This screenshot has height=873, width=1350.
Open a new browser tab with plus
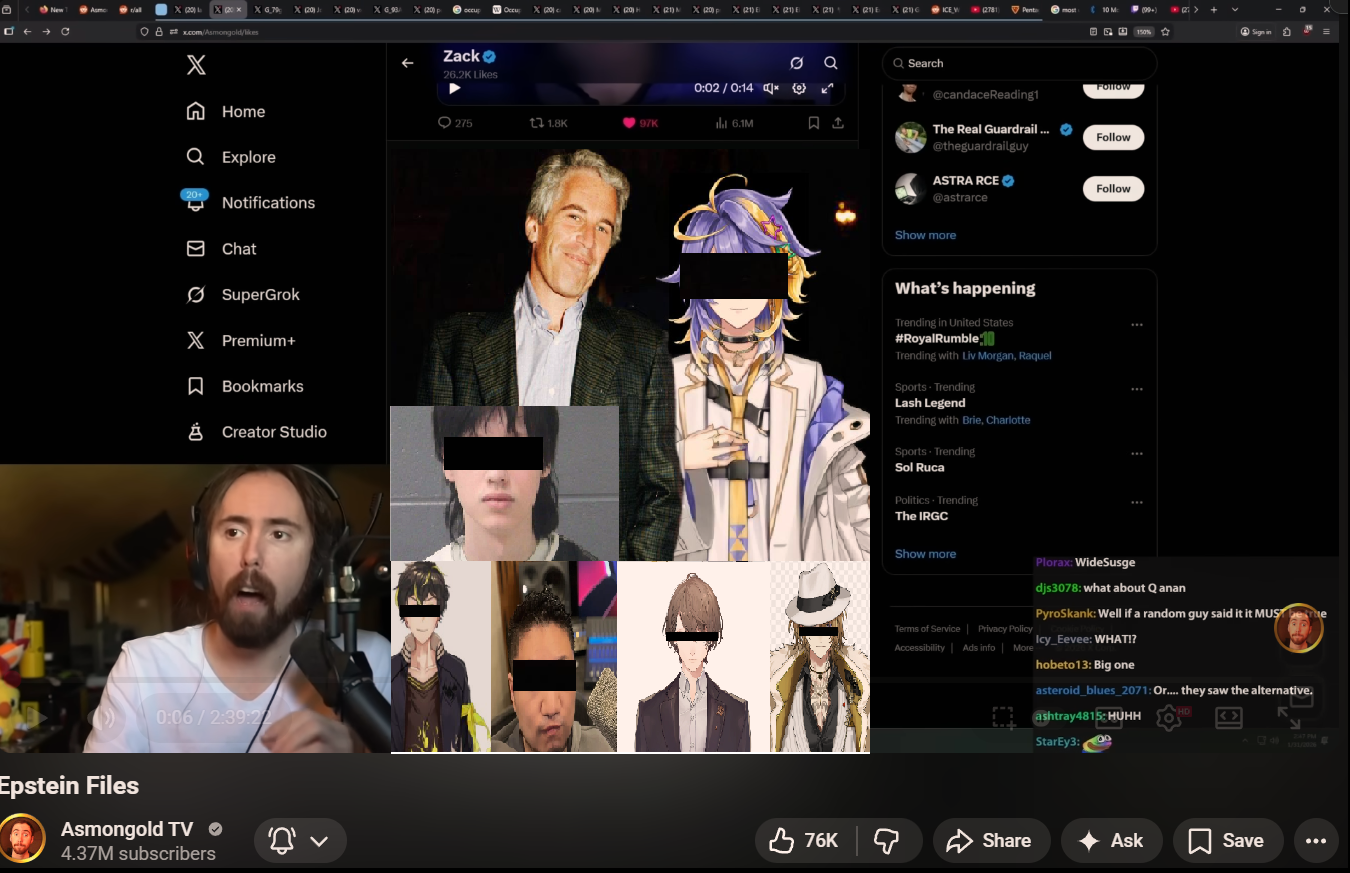[1214, 9]
